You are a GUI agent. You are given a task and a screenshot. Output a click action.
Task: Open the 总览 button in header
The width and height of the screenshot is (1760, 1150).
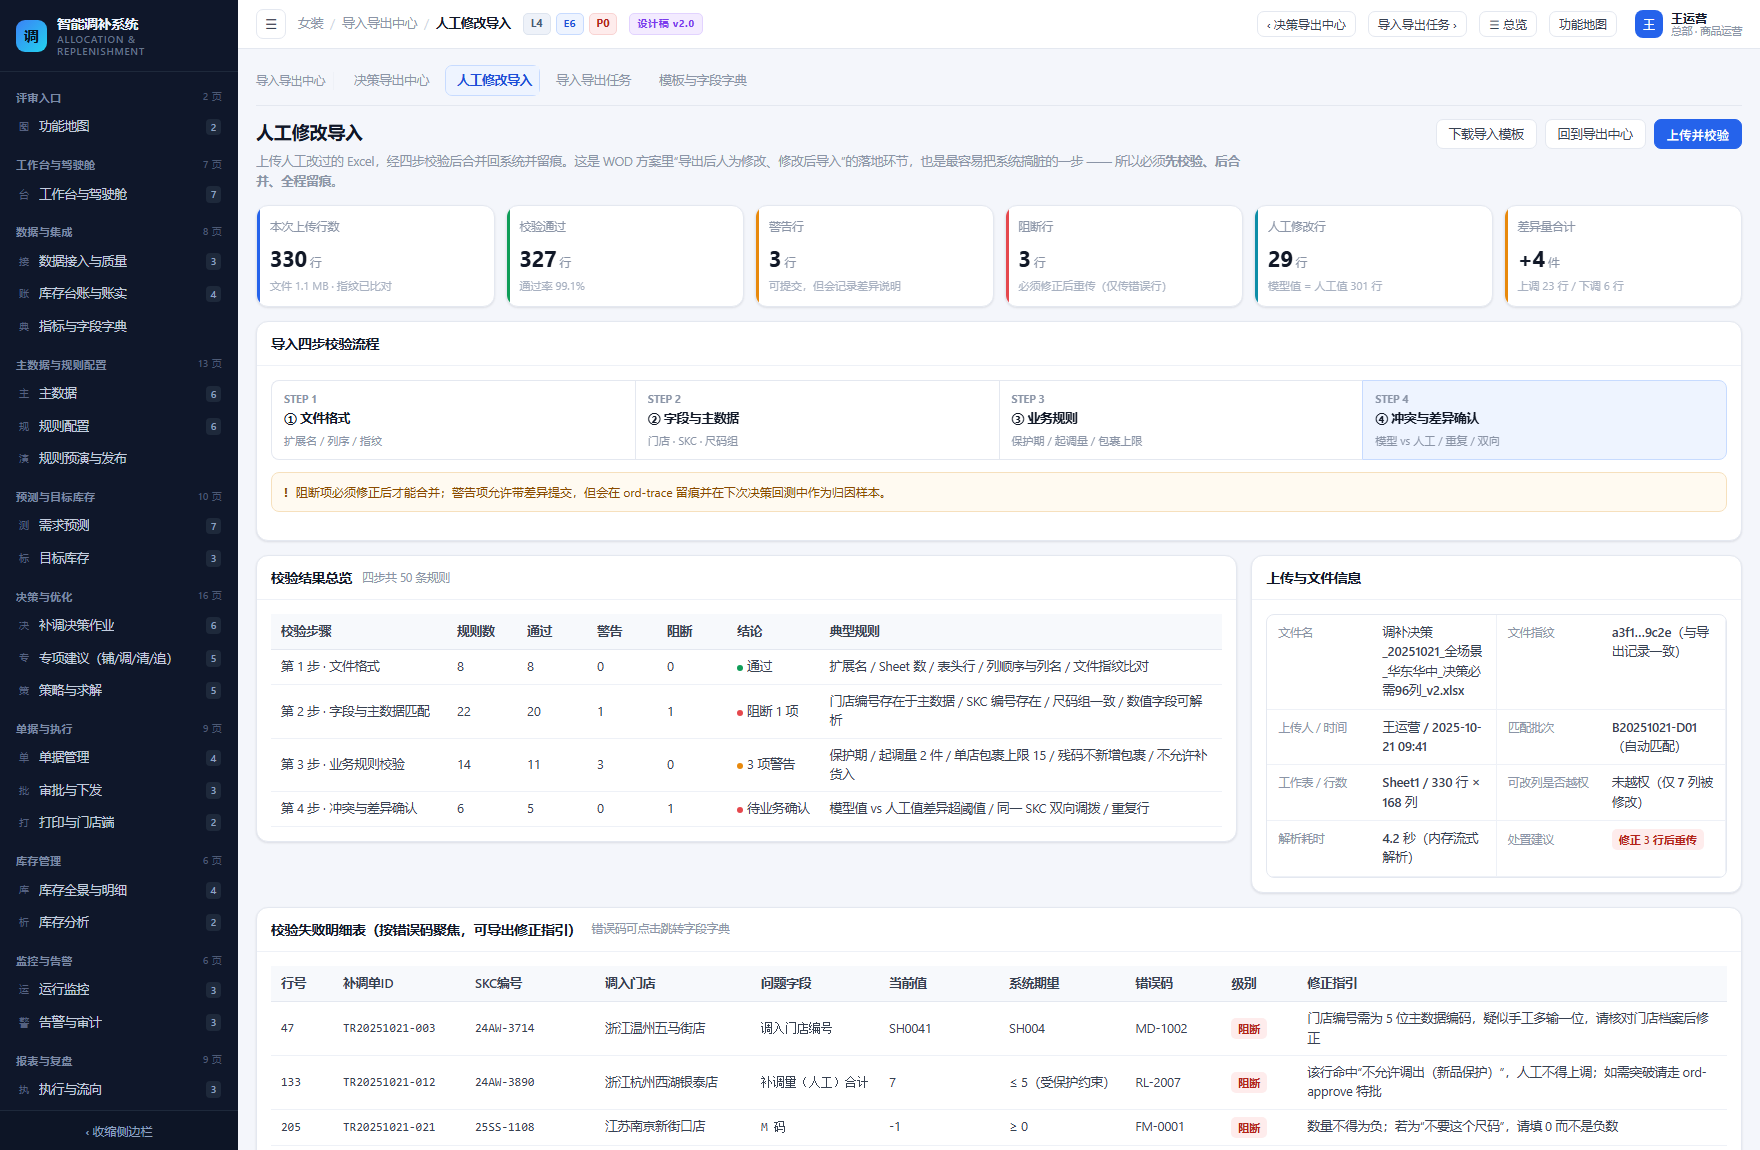point(1508,24)
